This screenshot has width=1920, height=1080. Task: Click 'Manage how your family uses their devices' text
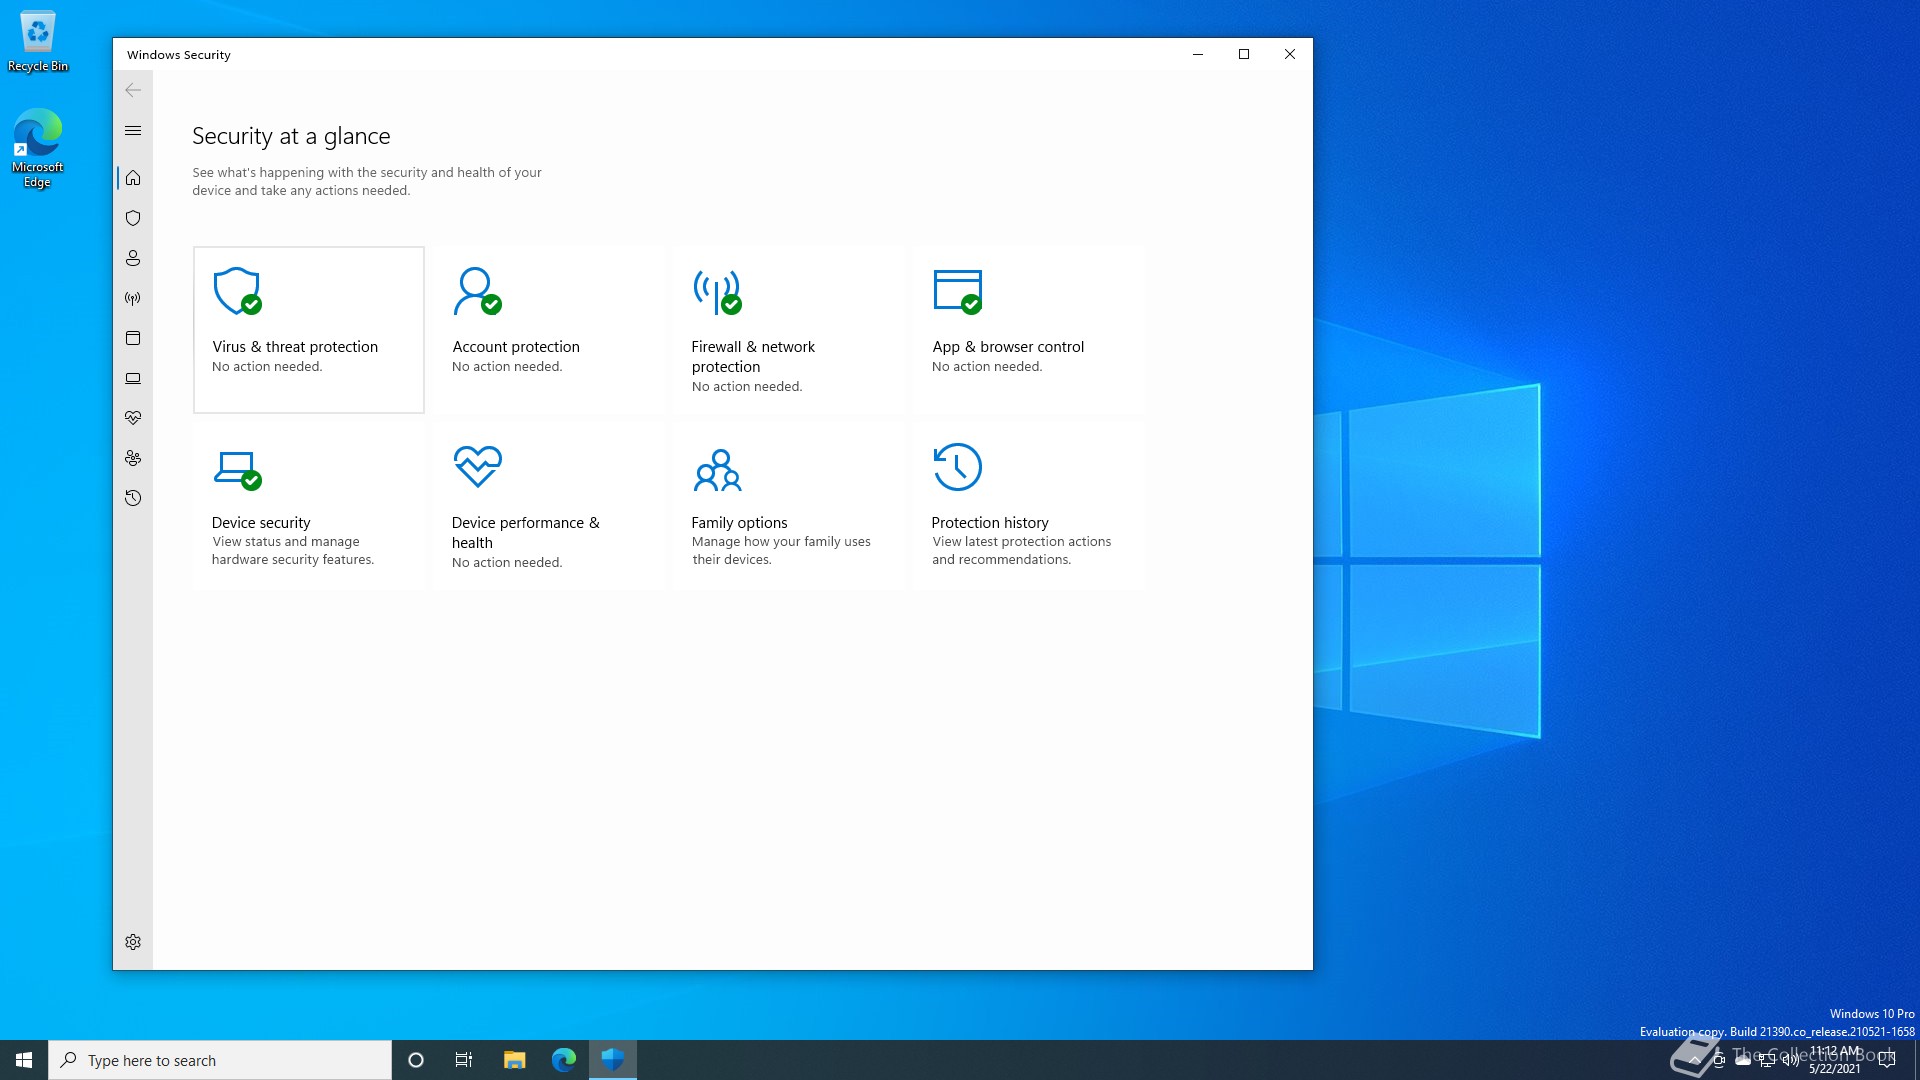click(781, 551)
